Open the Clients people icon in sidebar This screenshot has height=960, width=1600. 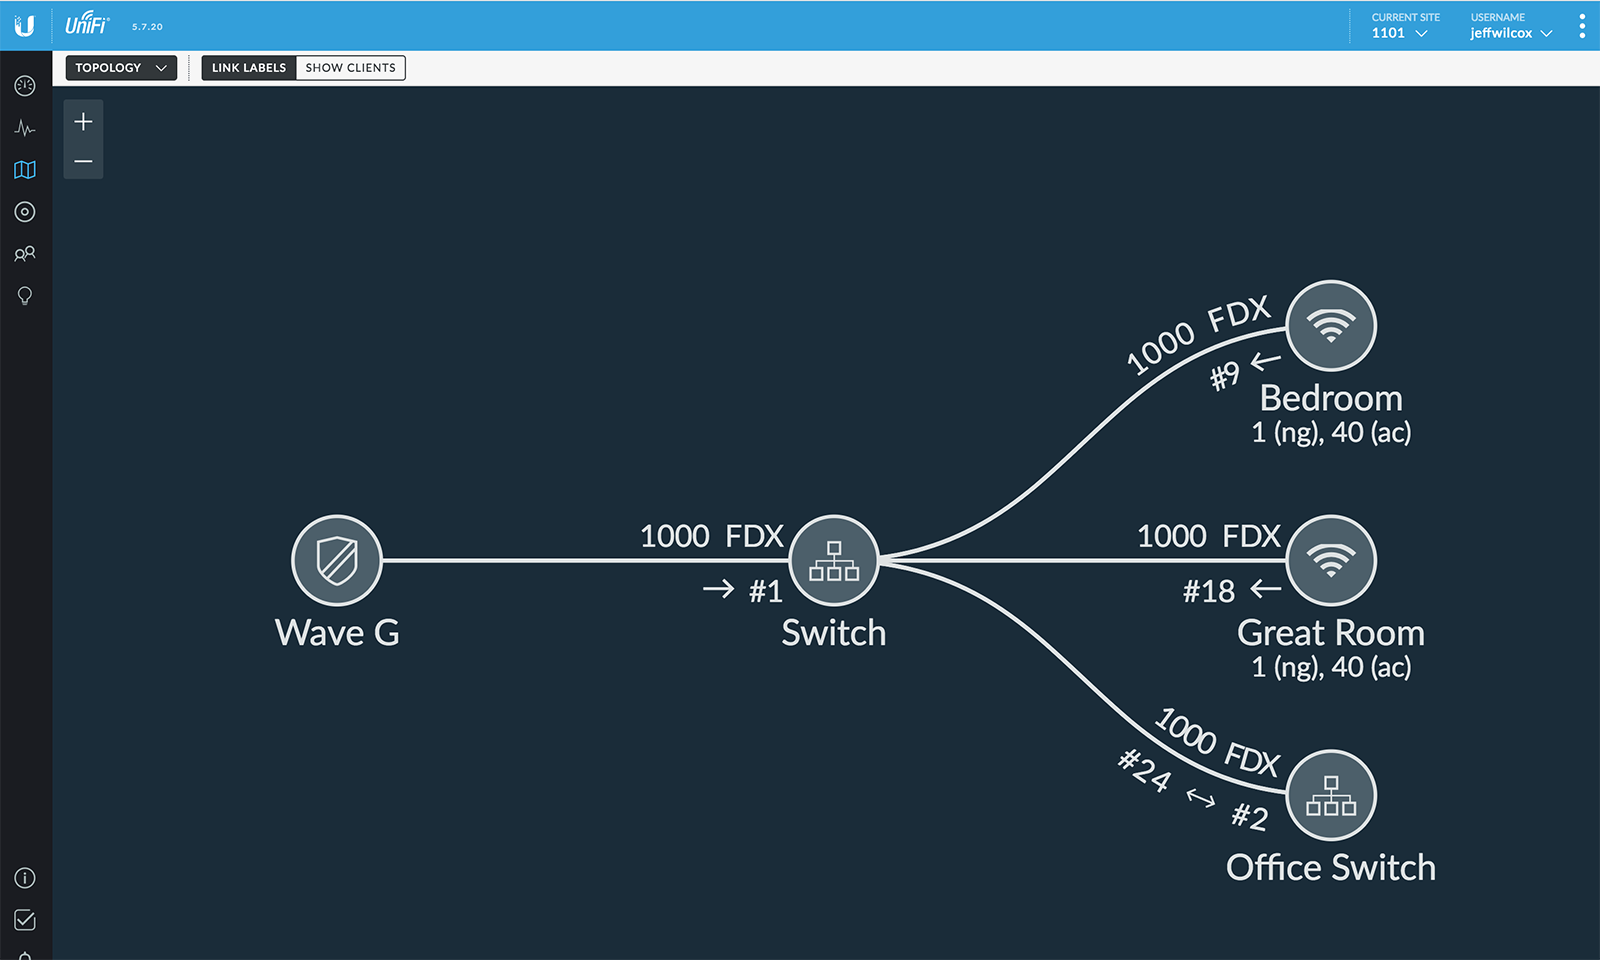tap(25, 254)
